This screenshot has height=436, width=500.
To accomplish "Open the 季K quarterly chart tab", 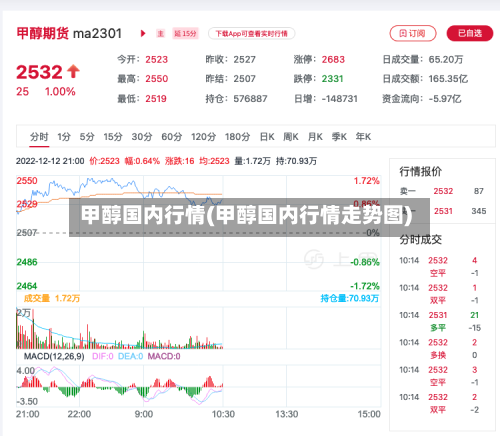I will 339,137.
